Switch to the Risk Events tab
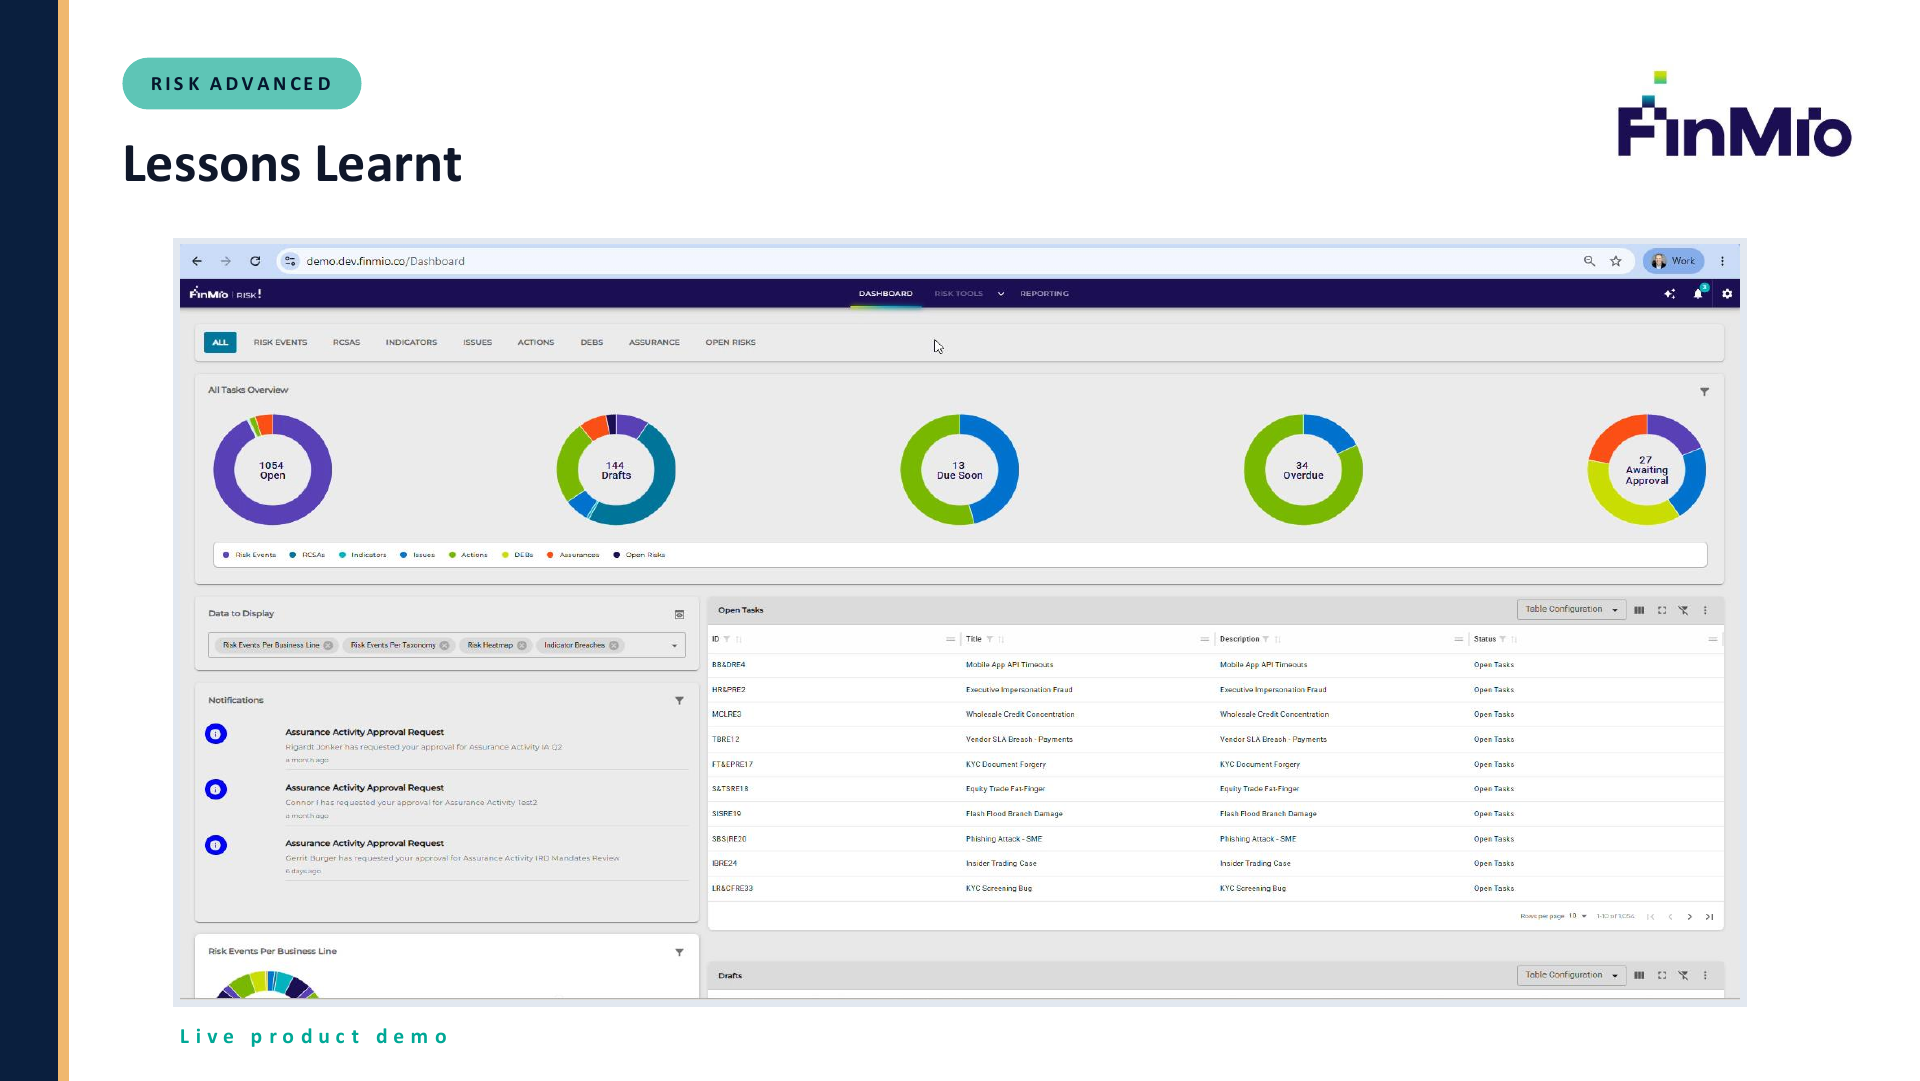Screen dimensions: 1920x1081 [280, 343]
